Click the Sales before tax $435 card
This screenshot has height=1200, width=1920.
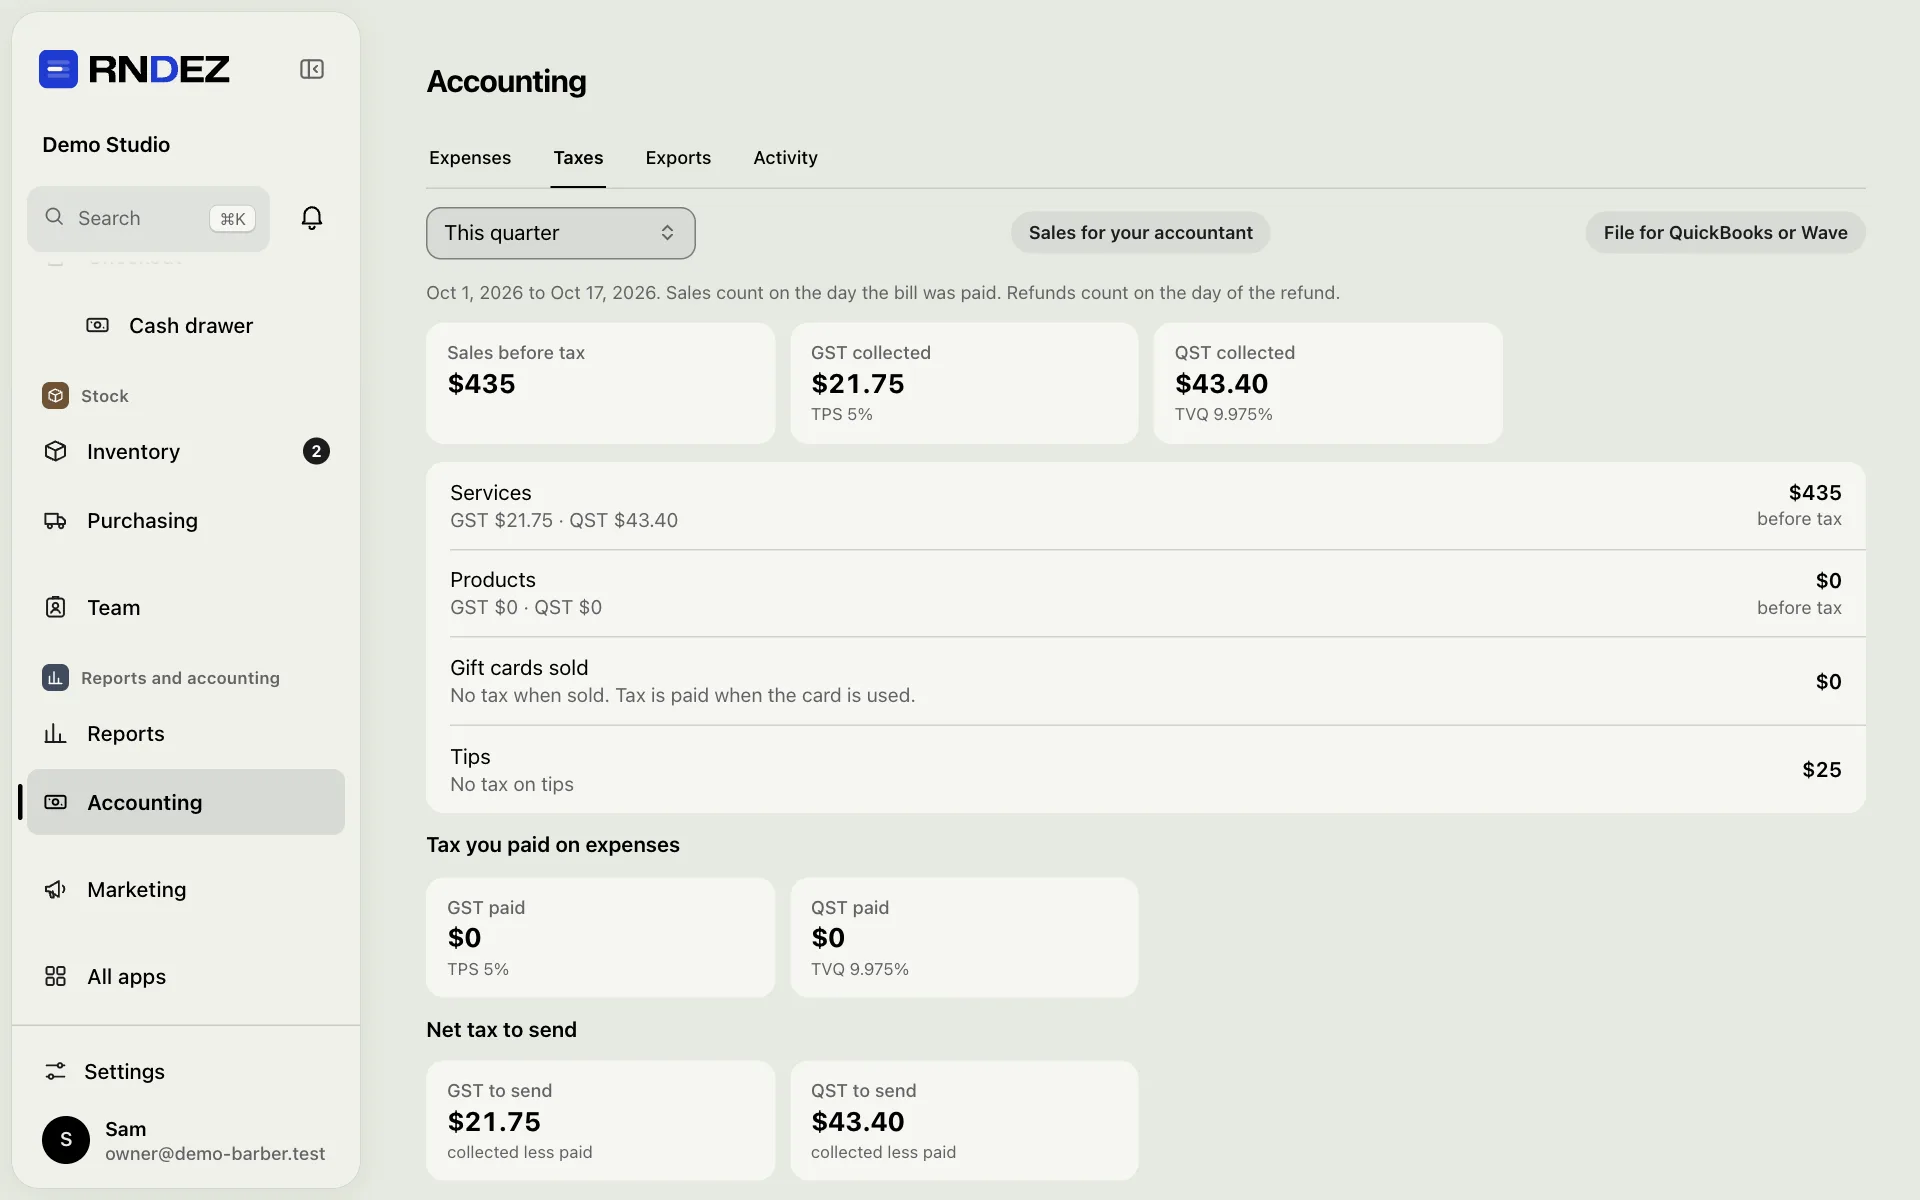(x=600, y=383)
